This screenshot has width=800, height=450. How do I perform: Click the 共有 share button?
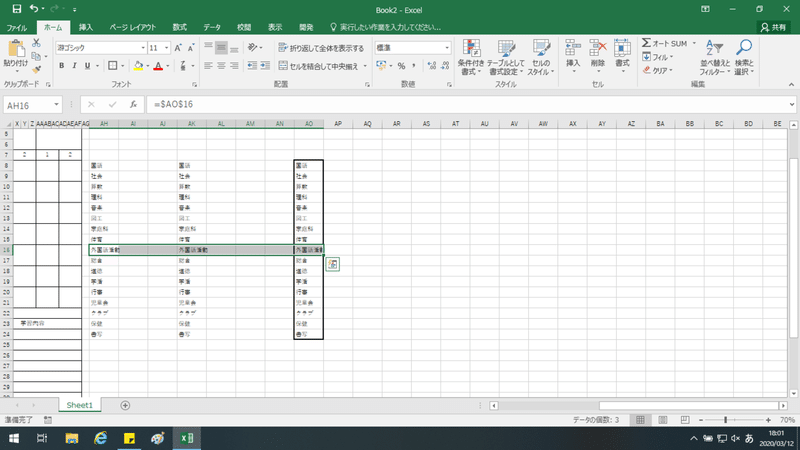pyautogui.click(x=773, y=27)
